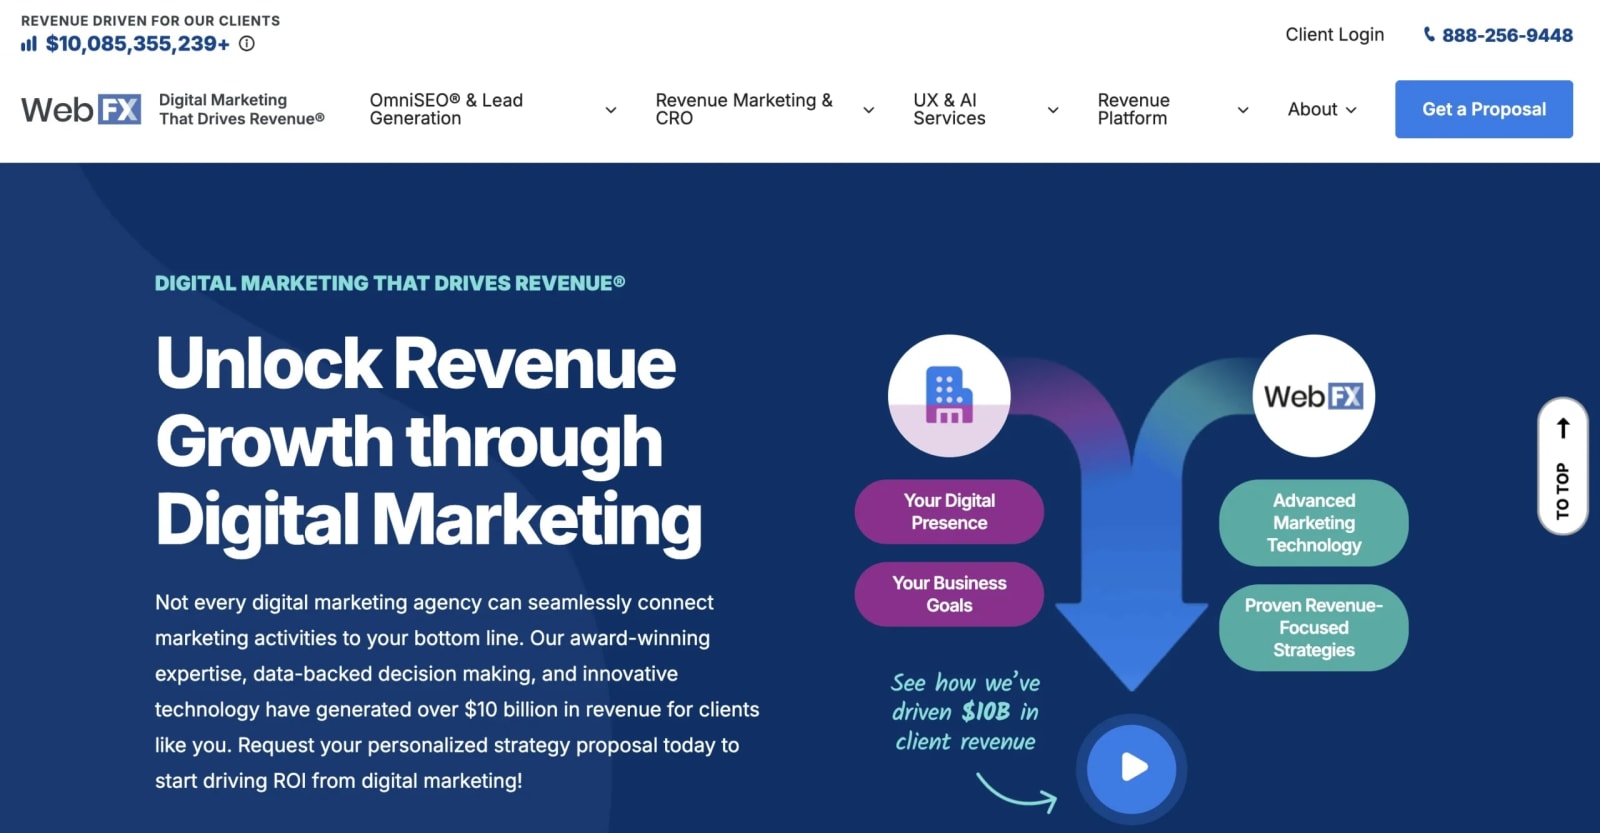Select the Your Digital Presence pill

click(x=949, y=512)
